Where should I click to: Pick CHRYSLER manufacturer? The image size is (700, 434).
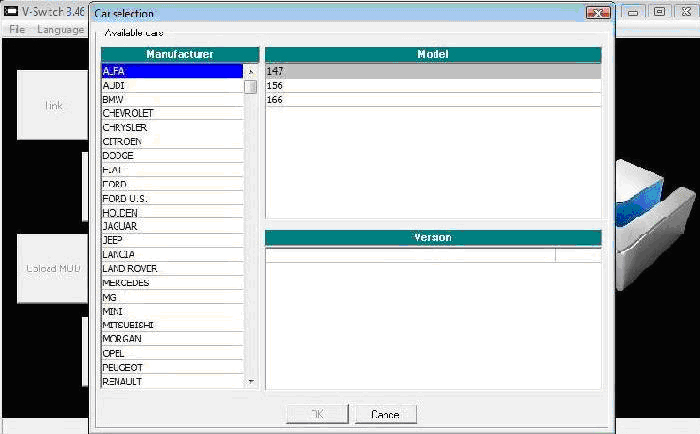coord(172,128)
